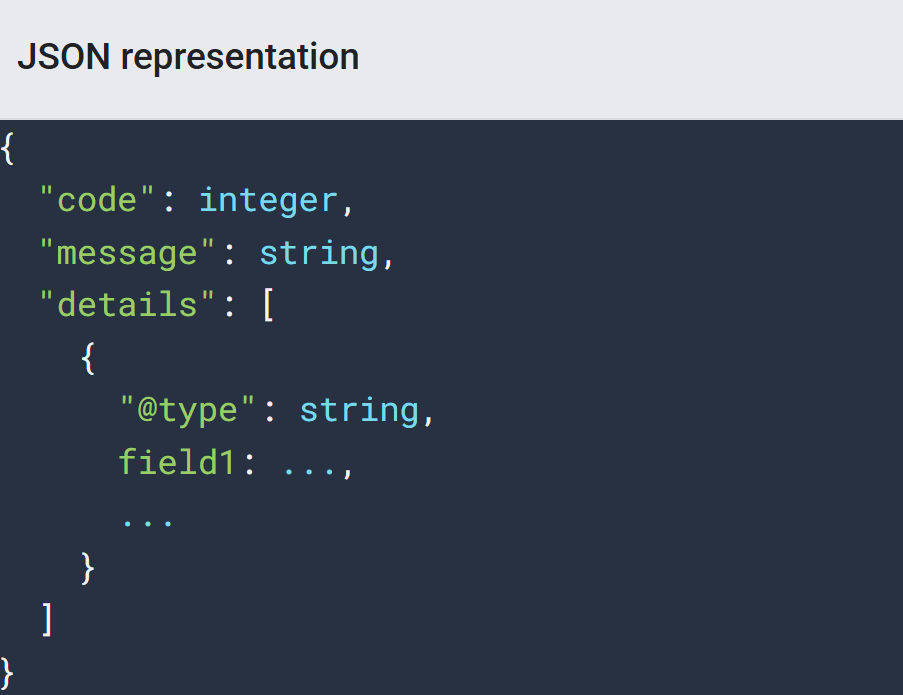Viewport: 903px width, 695px height.
Task: Click the outermost opening curly brace
Action: 7,149
